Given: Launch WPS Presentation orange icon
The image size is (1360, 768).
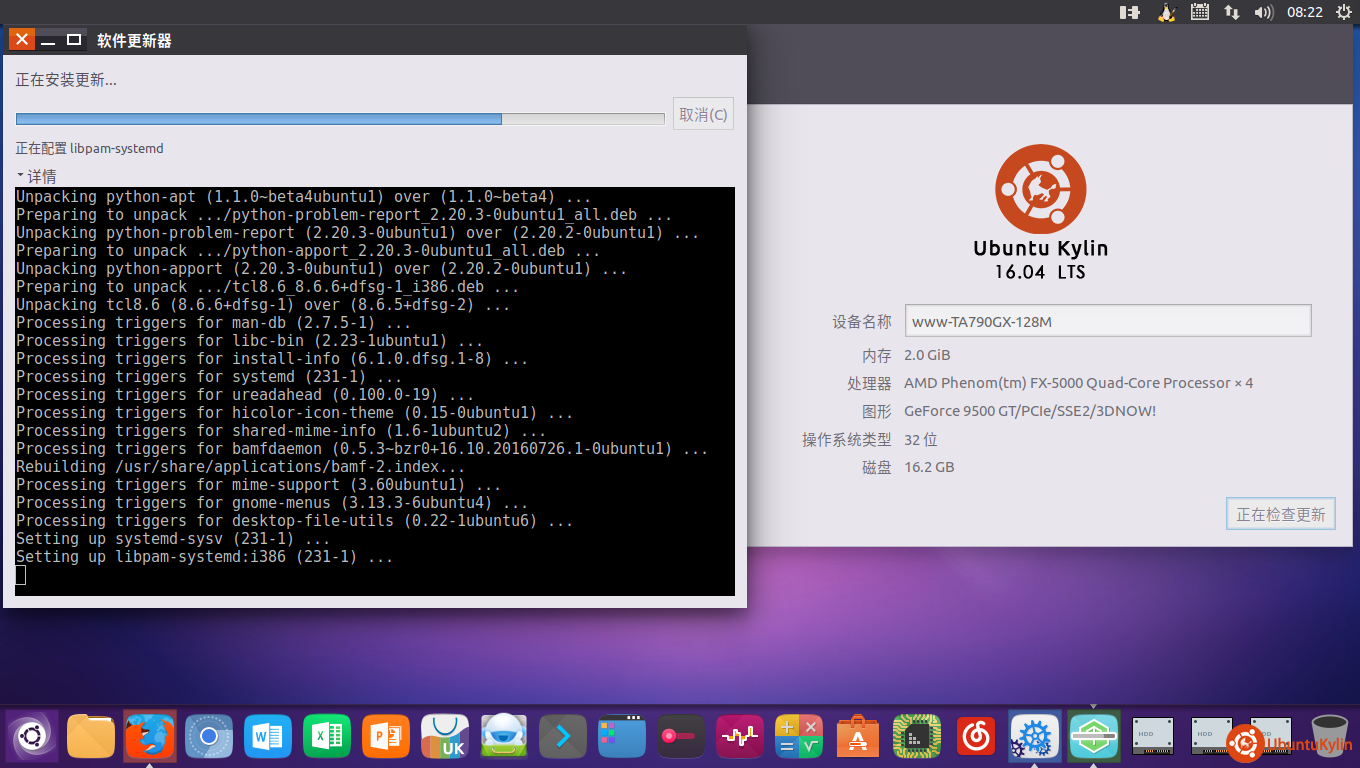Looking at the screenshot, I should [x=386, y=737].
